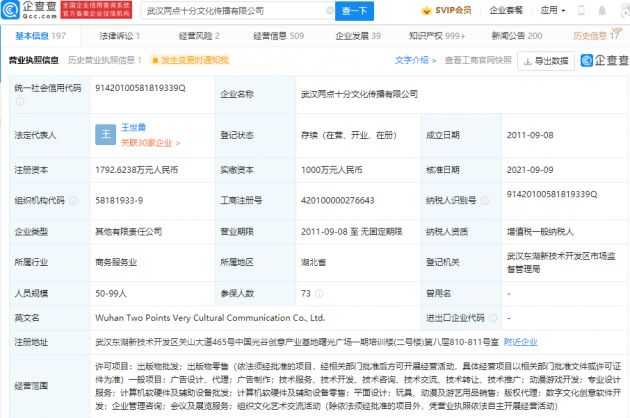Viewport: 630px width, 418px height.
Task: Click registration authority 武汉东湖新技术开发区市场监督管理局
Action: 561,262
